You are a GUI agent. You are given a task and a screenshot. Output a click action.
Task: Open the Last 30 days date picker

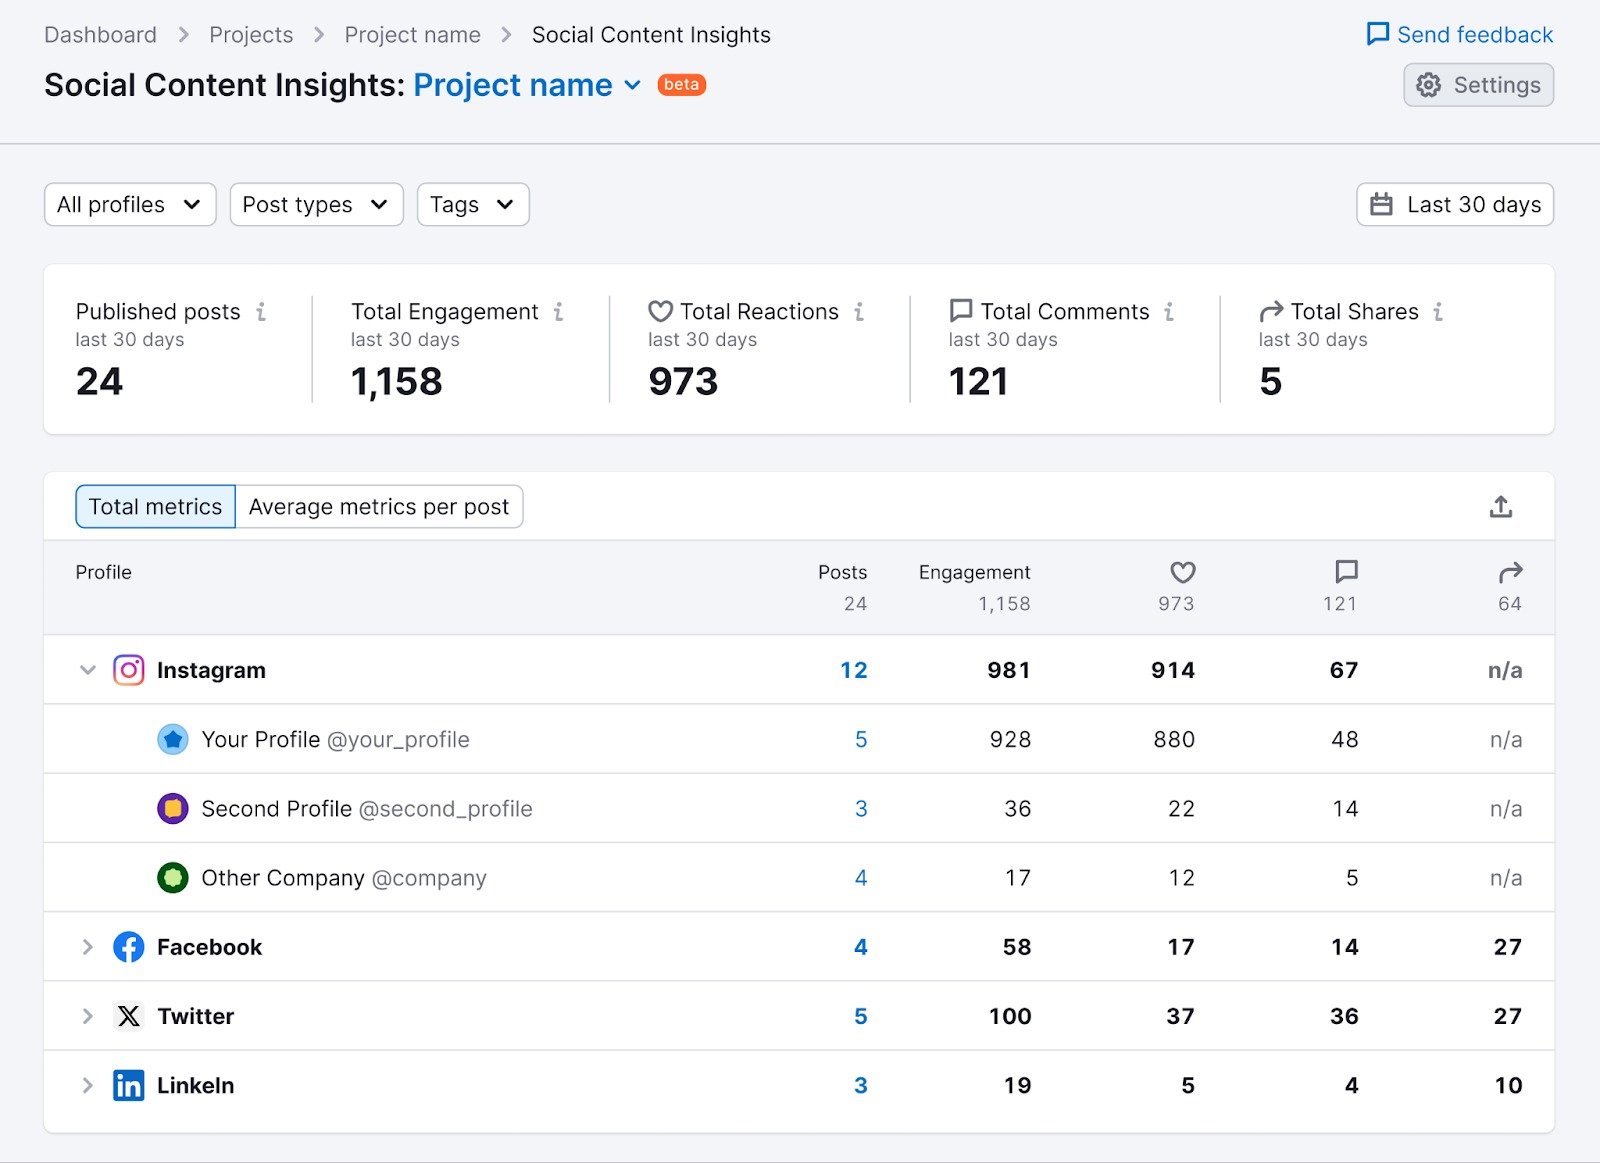[x=1454, y=204]
